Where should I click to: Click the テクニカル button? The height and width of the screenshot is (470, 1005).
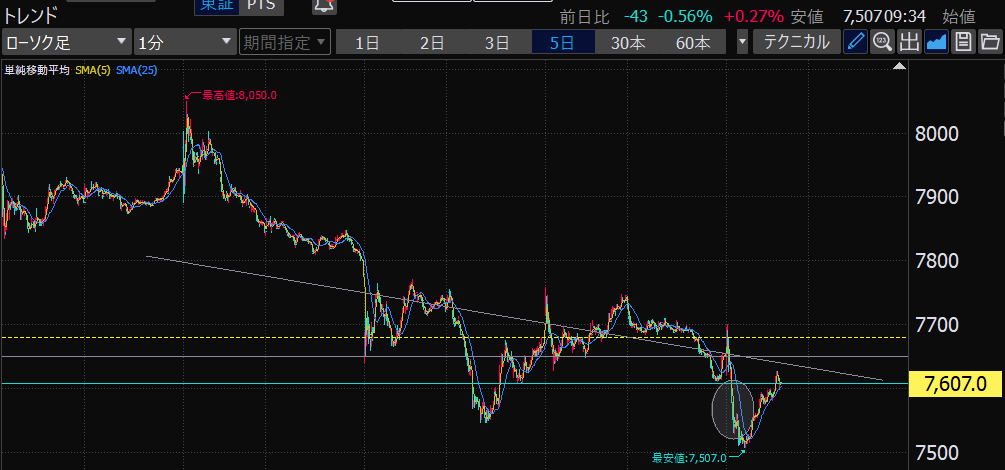[796, 42]
